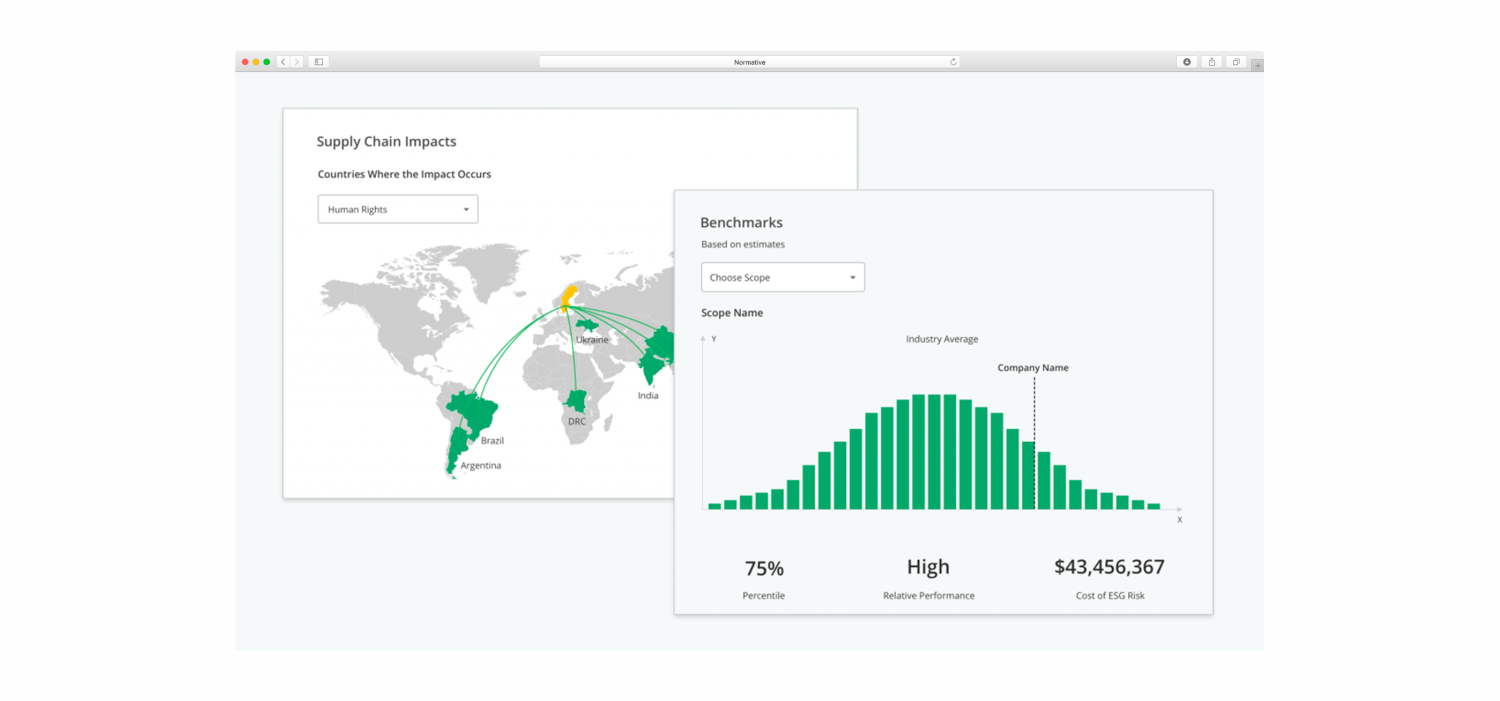This screenshot has width=1500, height=701.
Task: Click the Percentile caption
Action: (x=763, y=596)
